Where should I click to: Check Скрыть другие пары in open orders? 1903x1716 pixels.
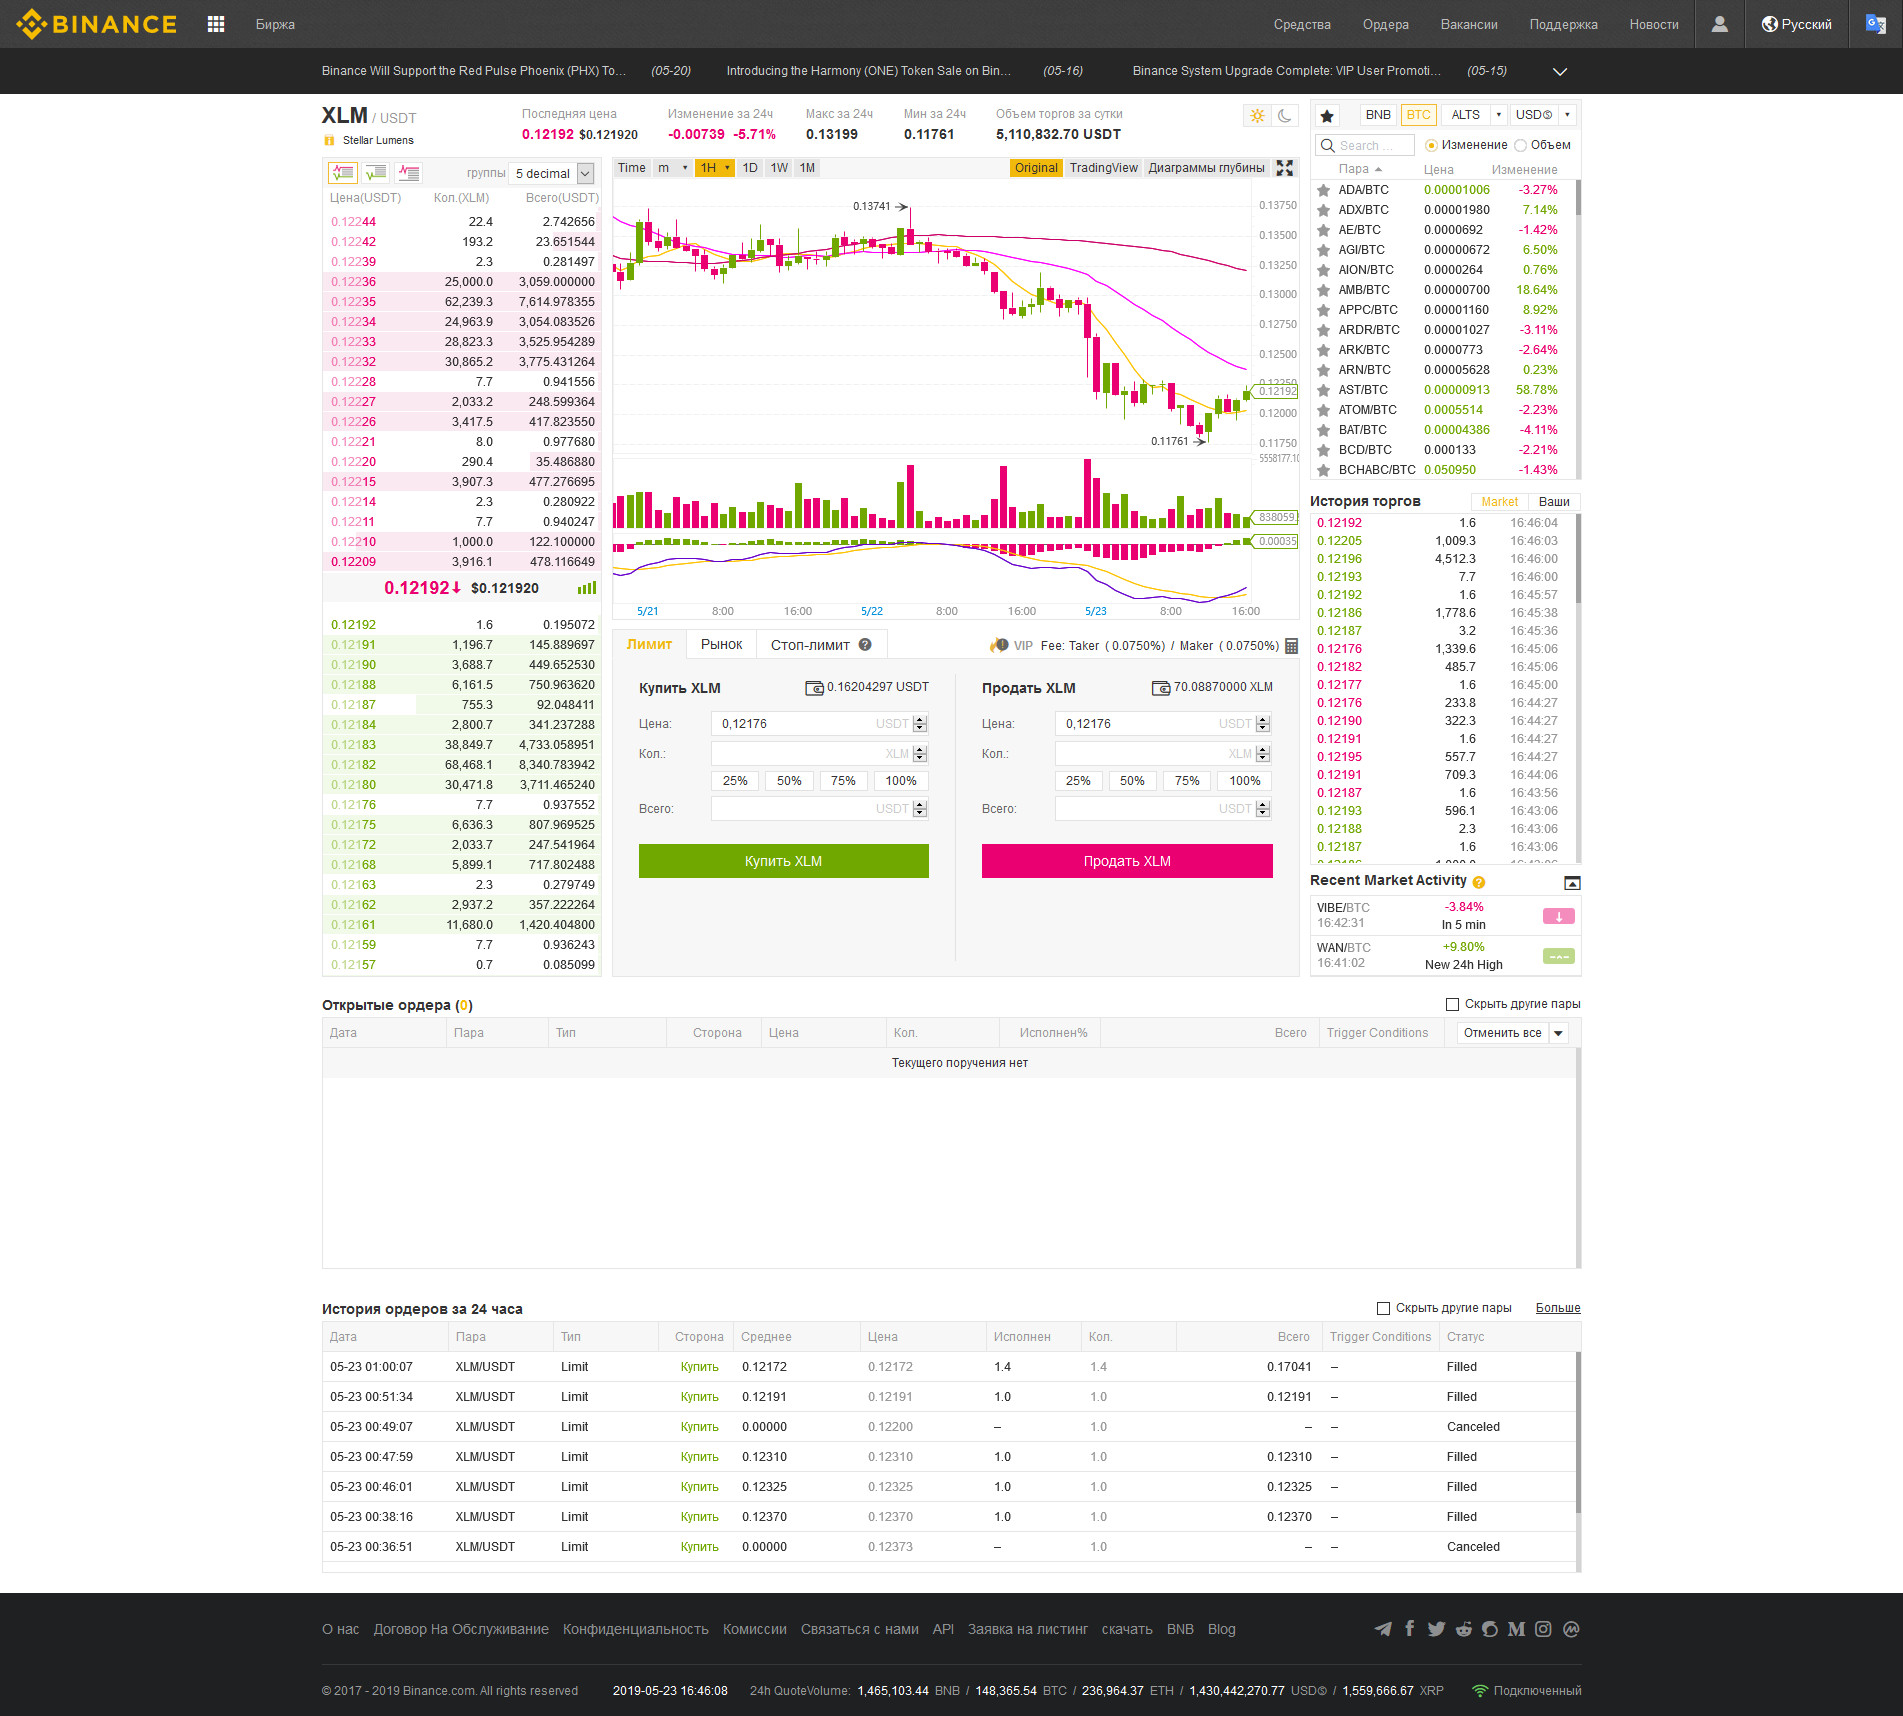[1452, 1004]
